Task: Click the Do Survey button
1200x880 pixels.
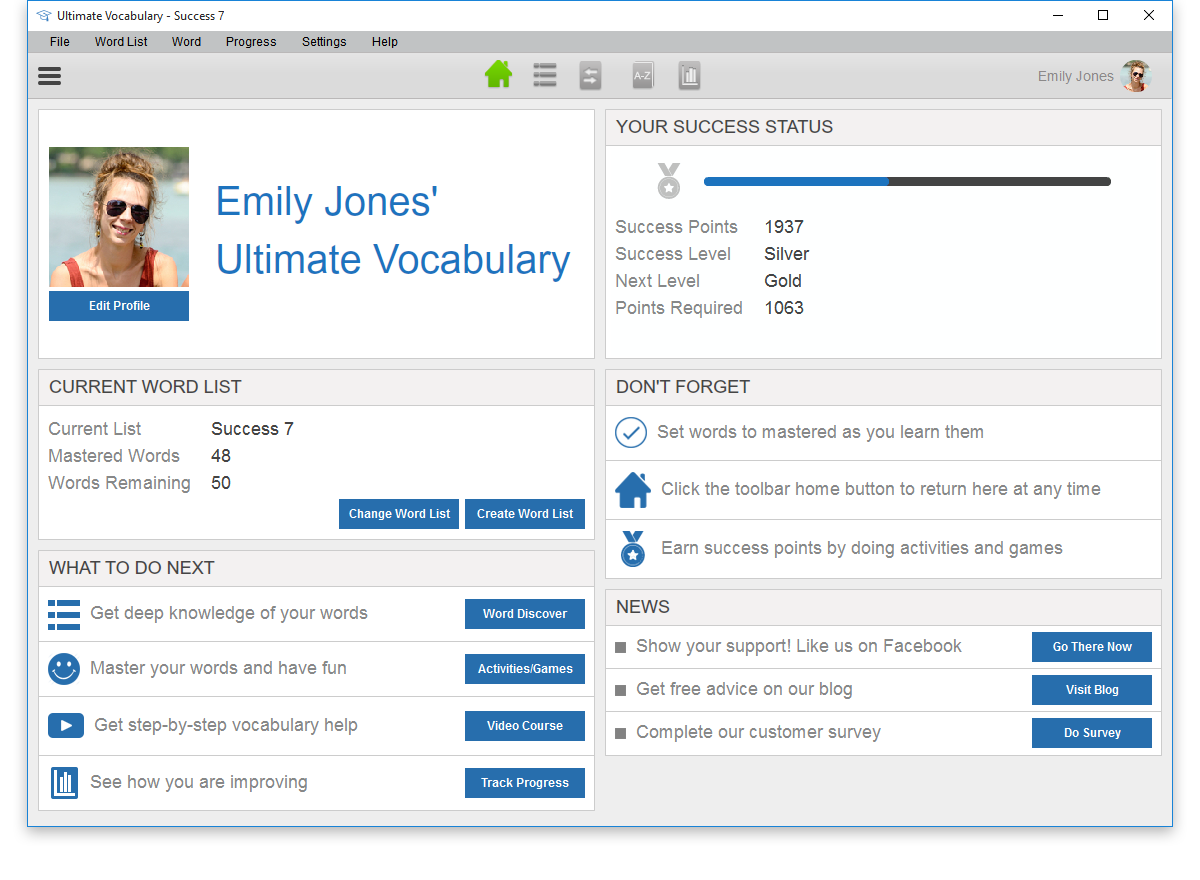Action: pyautogui.click(x=1092, y=733)
